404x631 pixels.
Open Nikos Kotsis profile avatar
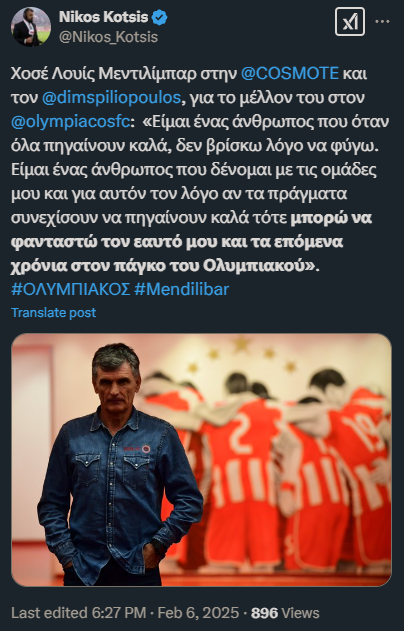pyautogui.click(x=31, y=27)
